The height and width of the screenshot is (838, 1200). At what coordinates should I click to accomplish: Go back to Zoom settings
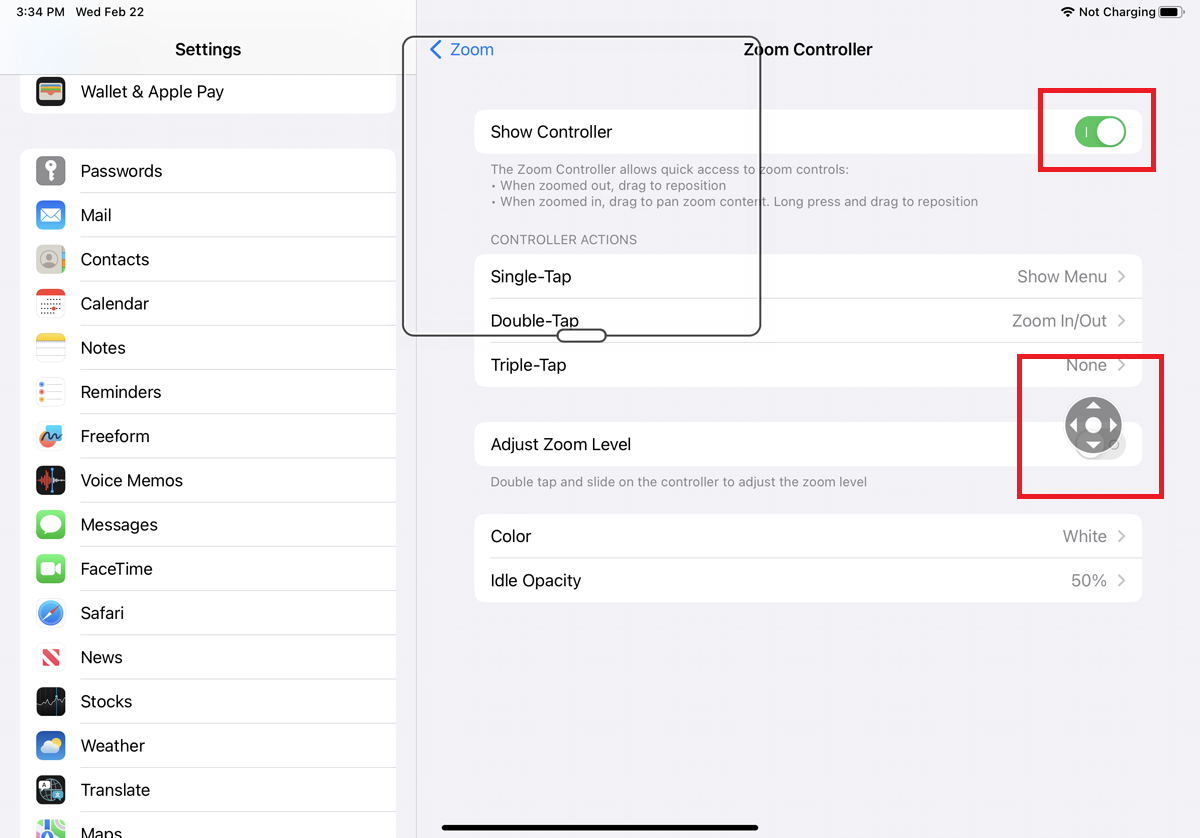pyautogui.click(x=462, y=50)
